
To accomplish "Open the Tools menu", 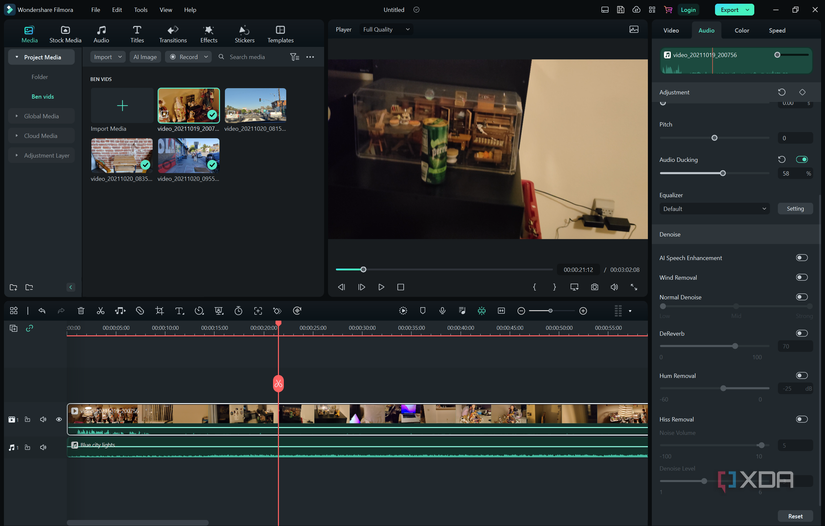I will point(140,9).
